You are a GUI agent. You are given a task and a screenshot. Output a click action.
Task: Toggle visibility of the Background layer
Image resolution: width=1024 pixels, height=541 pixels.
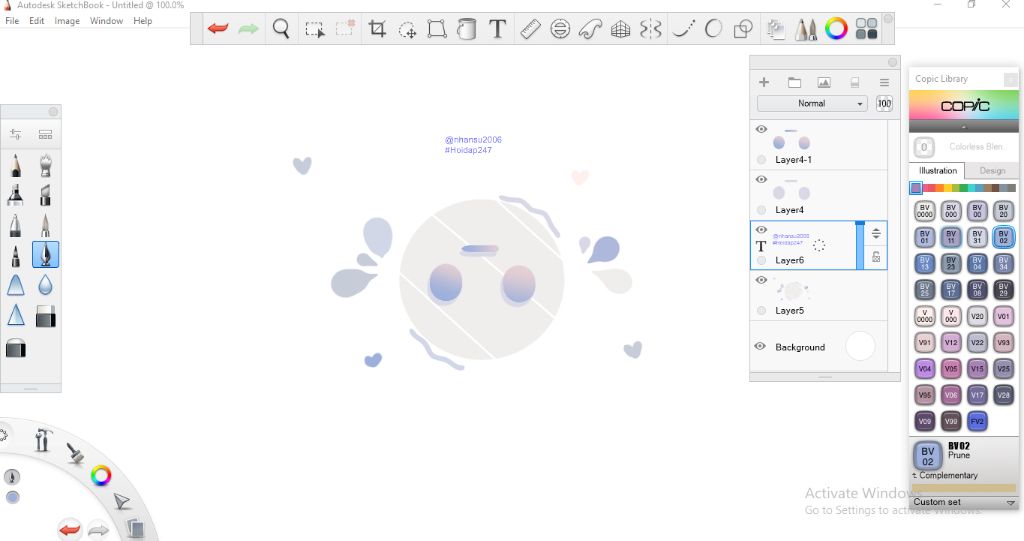click(x=760, y=347)
